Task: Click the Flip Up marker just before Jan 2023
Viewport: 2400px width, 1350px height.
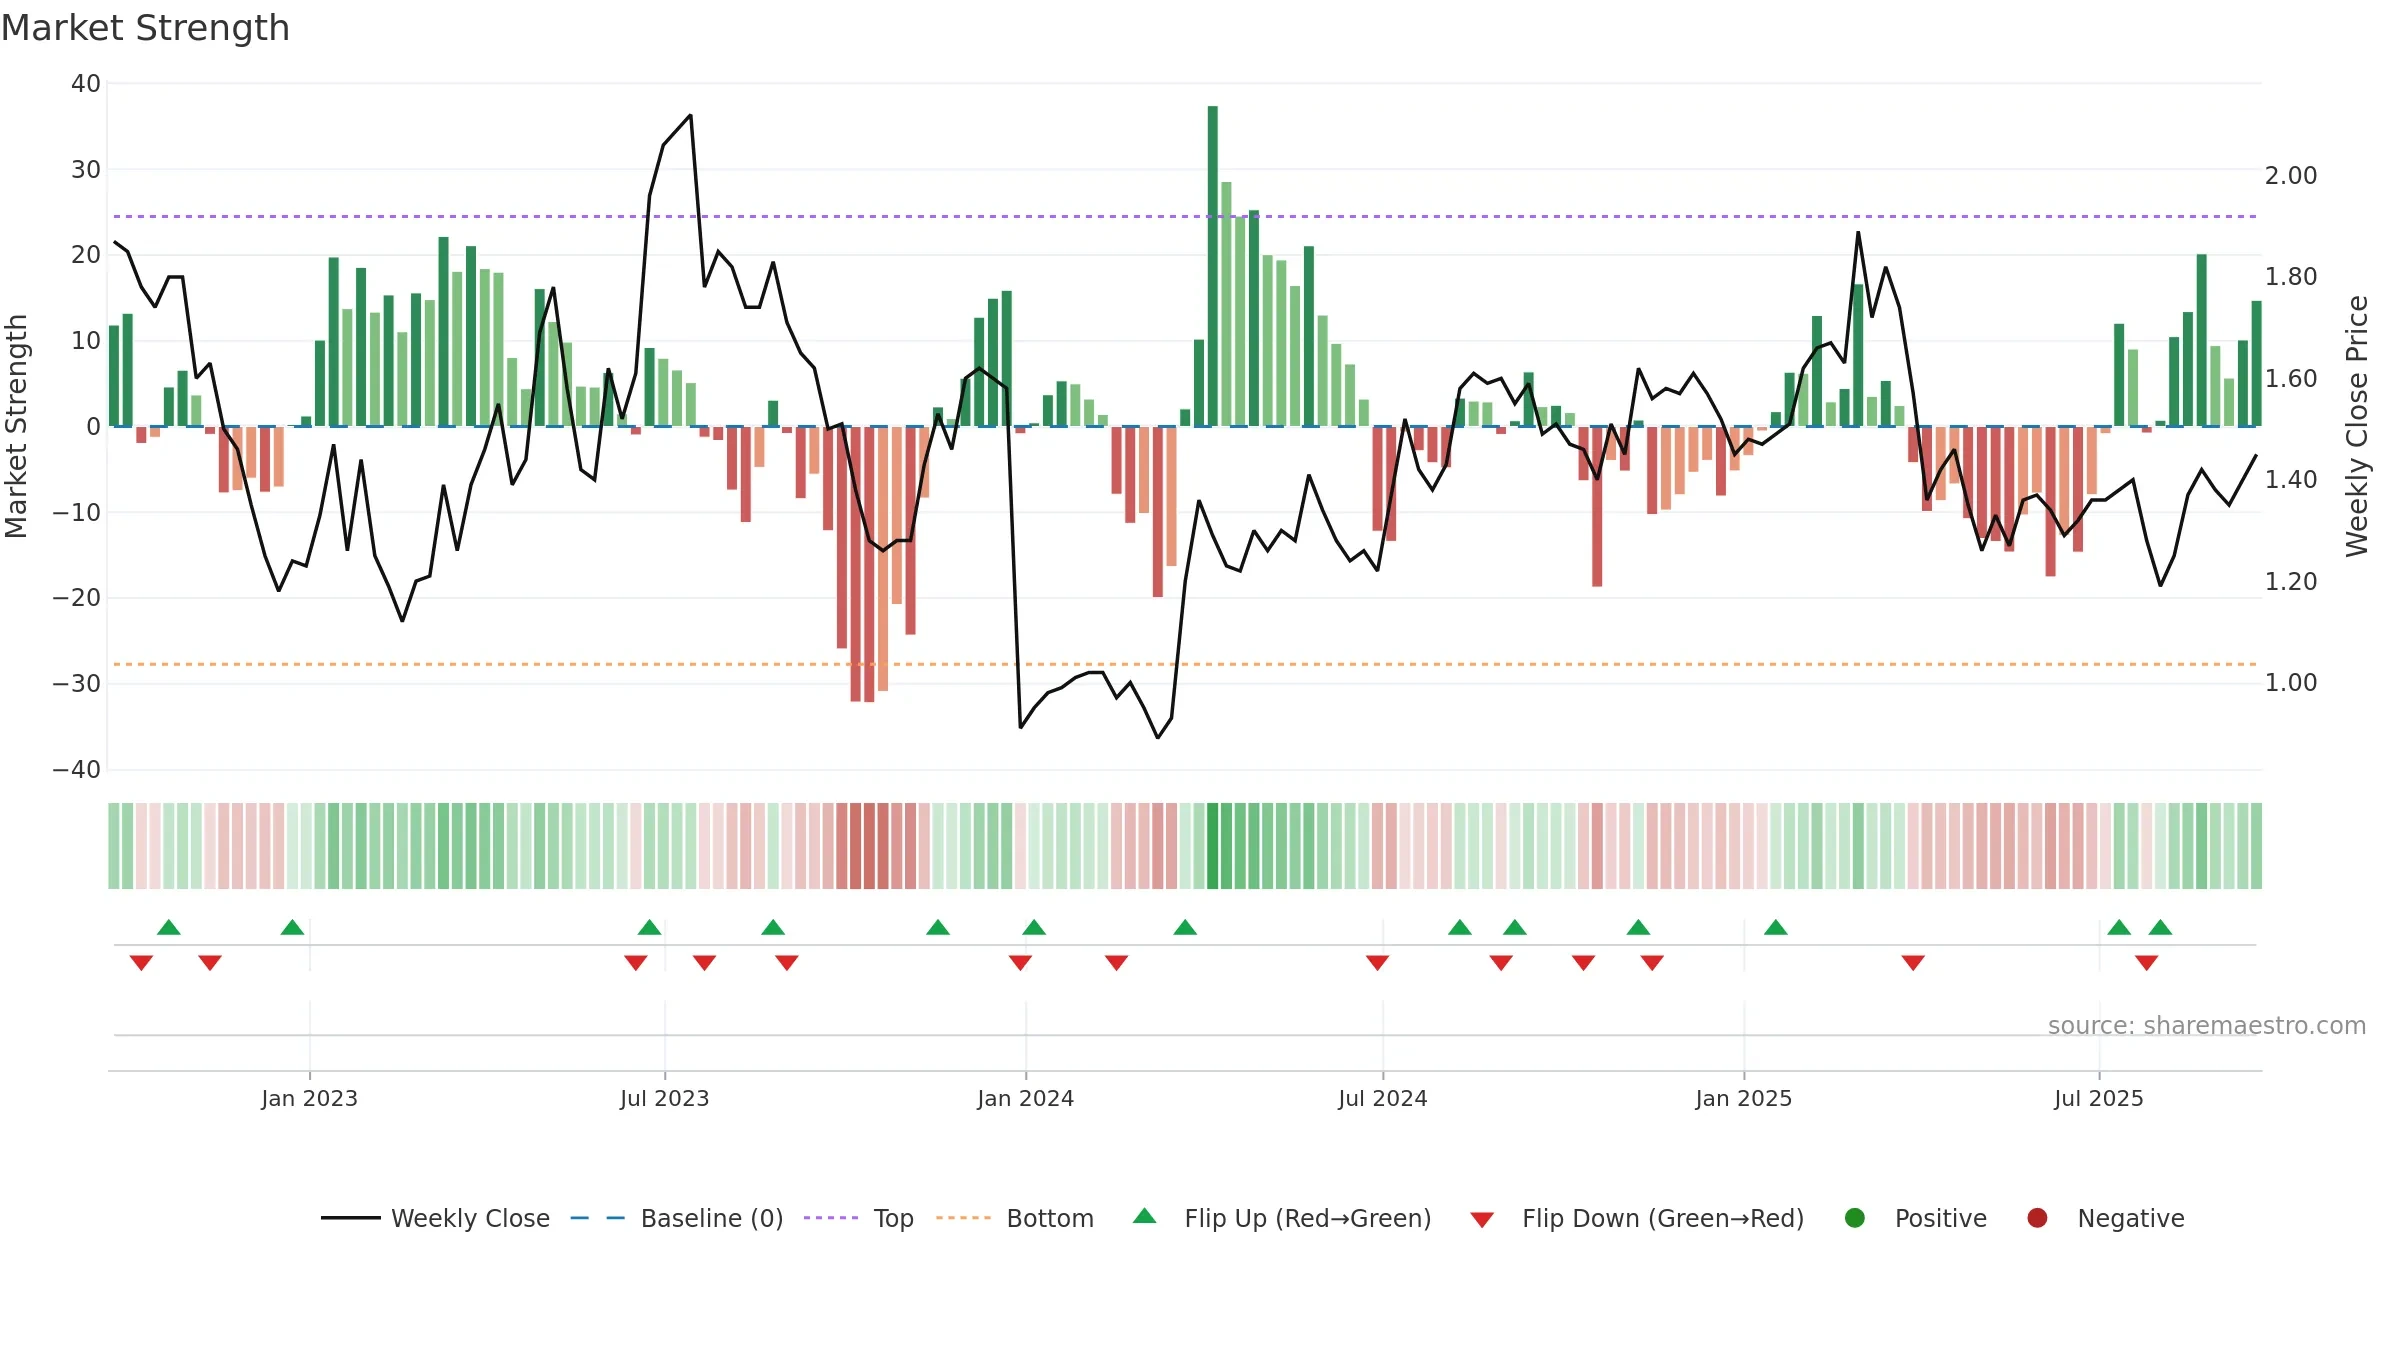Action: [292, 927]
